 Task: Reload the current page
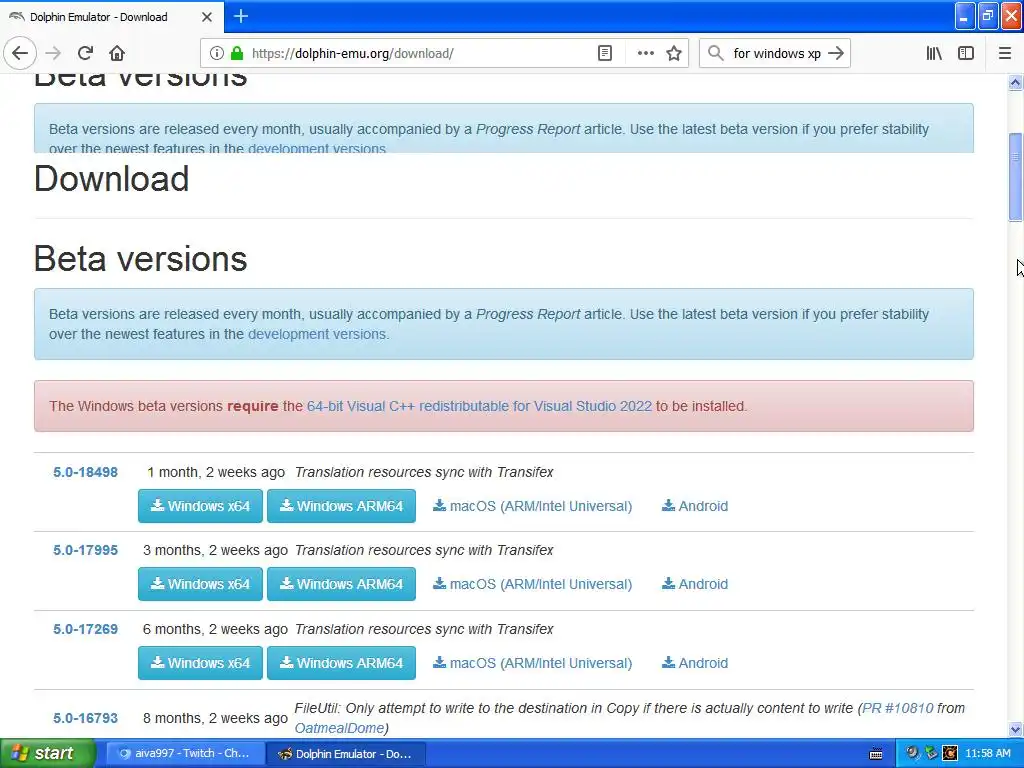tap(85, 54)
